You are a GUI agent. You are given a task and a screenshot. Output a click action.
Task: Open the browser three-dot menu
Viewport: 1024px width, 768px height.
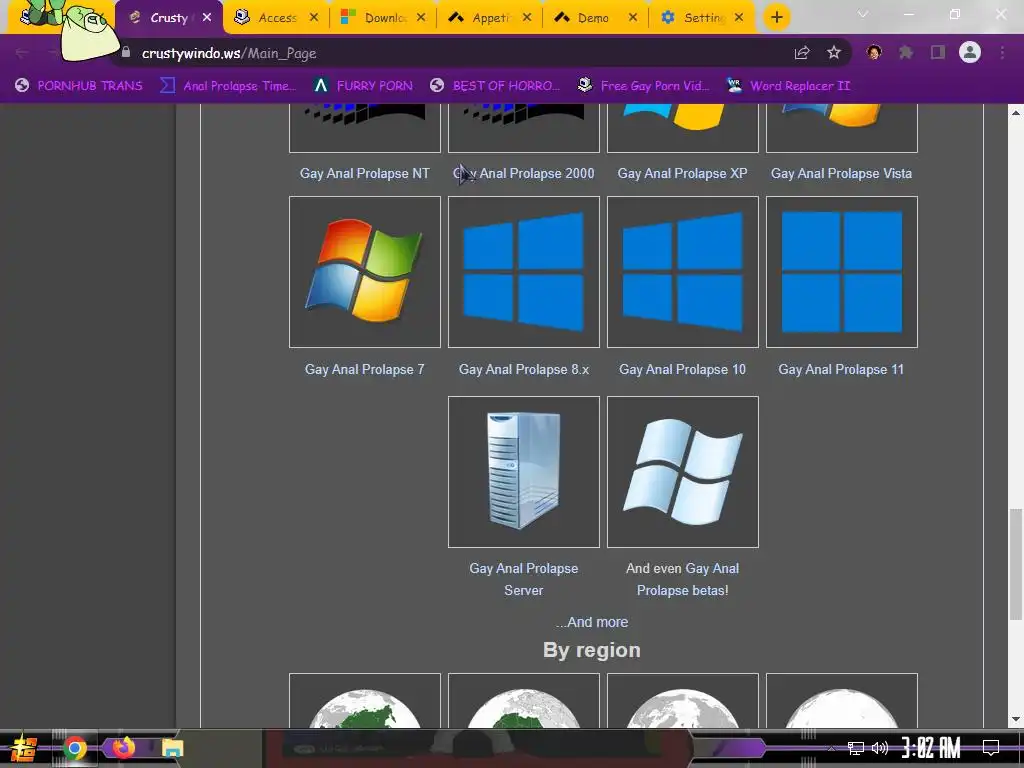1002,52
